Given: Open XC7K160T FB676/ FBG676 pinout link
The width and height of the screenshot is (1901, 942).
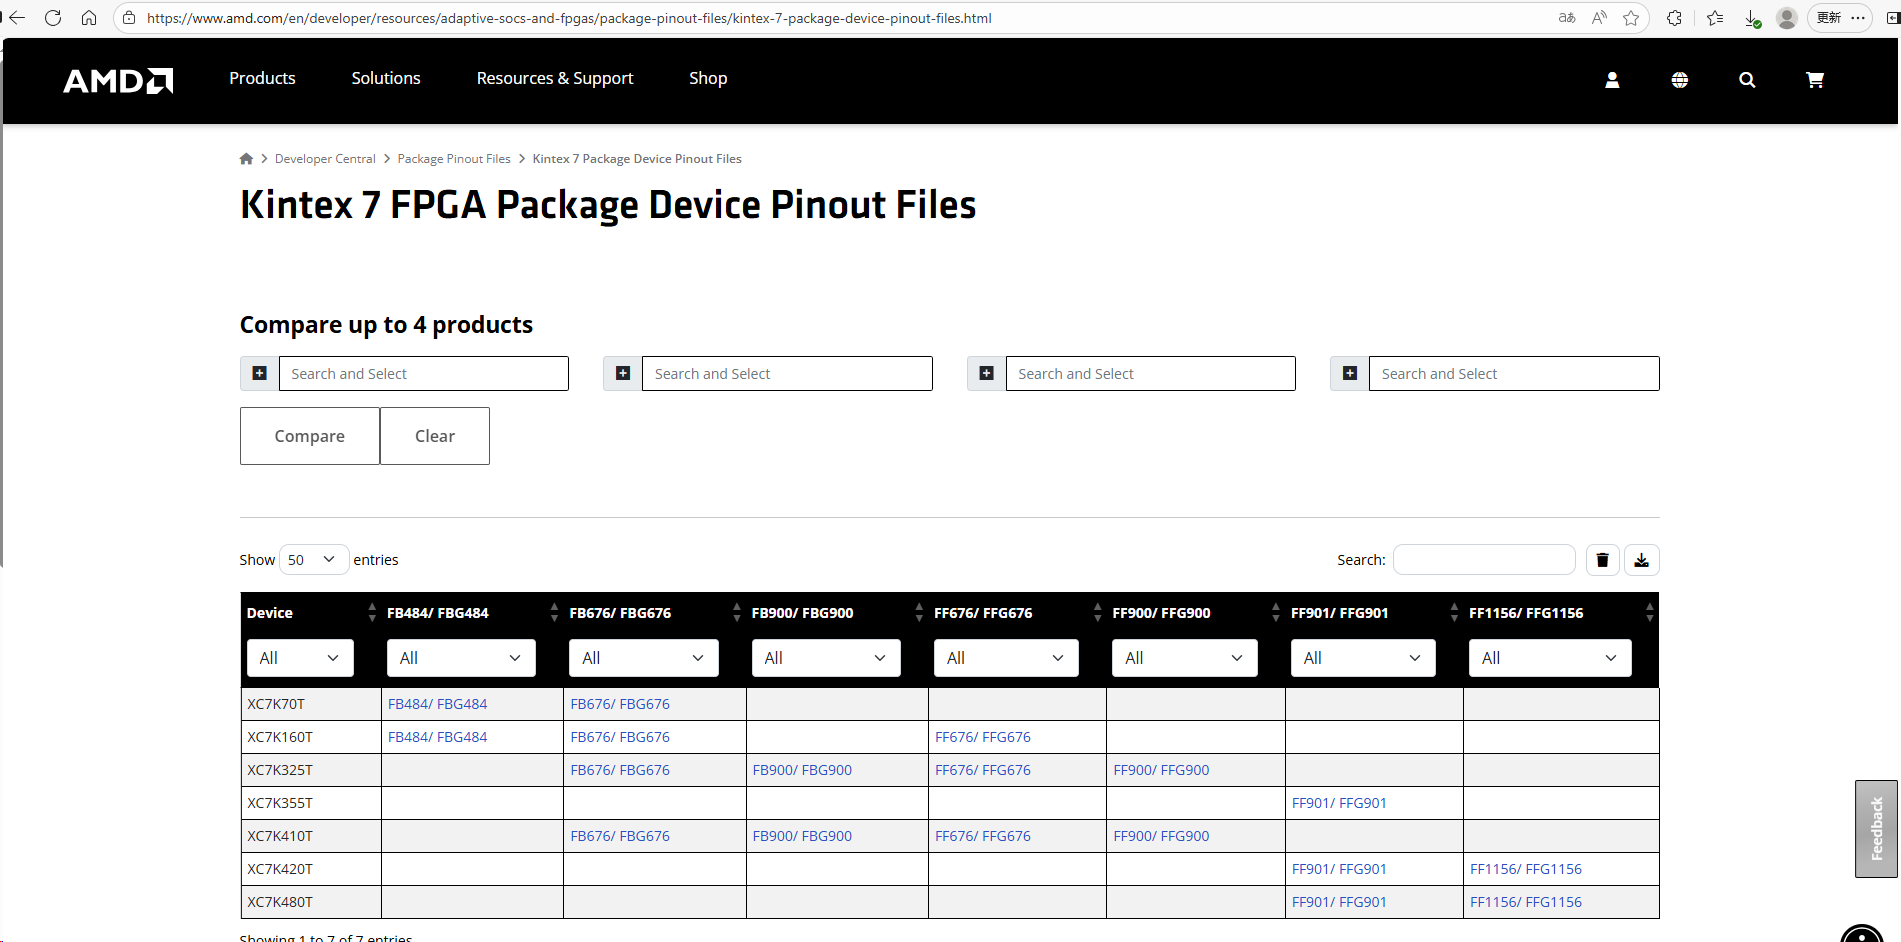Looking at the screenshot, I should 620,737.
